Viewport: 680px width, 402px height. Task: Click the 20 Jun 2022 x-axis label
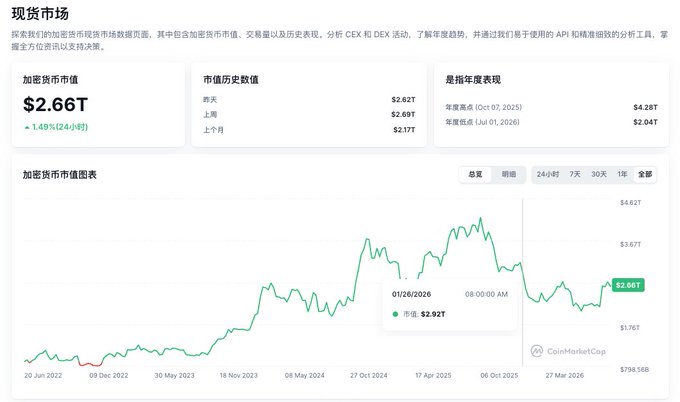pos(43,376)
